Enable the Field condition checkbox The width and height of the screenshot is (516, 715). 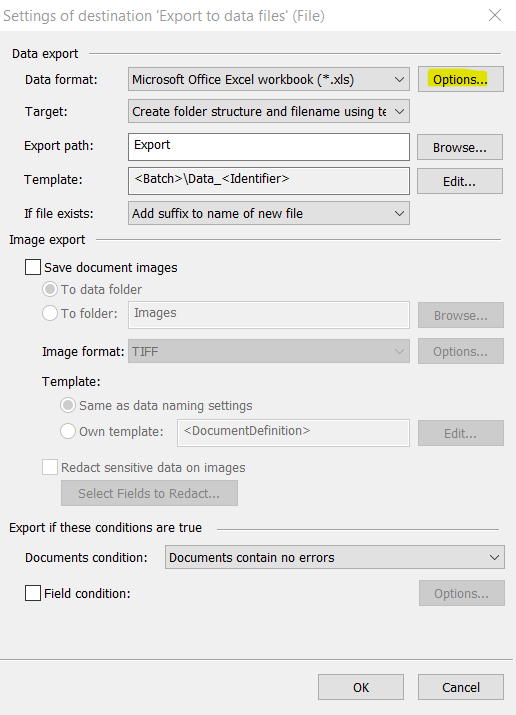tap(33, 593)
